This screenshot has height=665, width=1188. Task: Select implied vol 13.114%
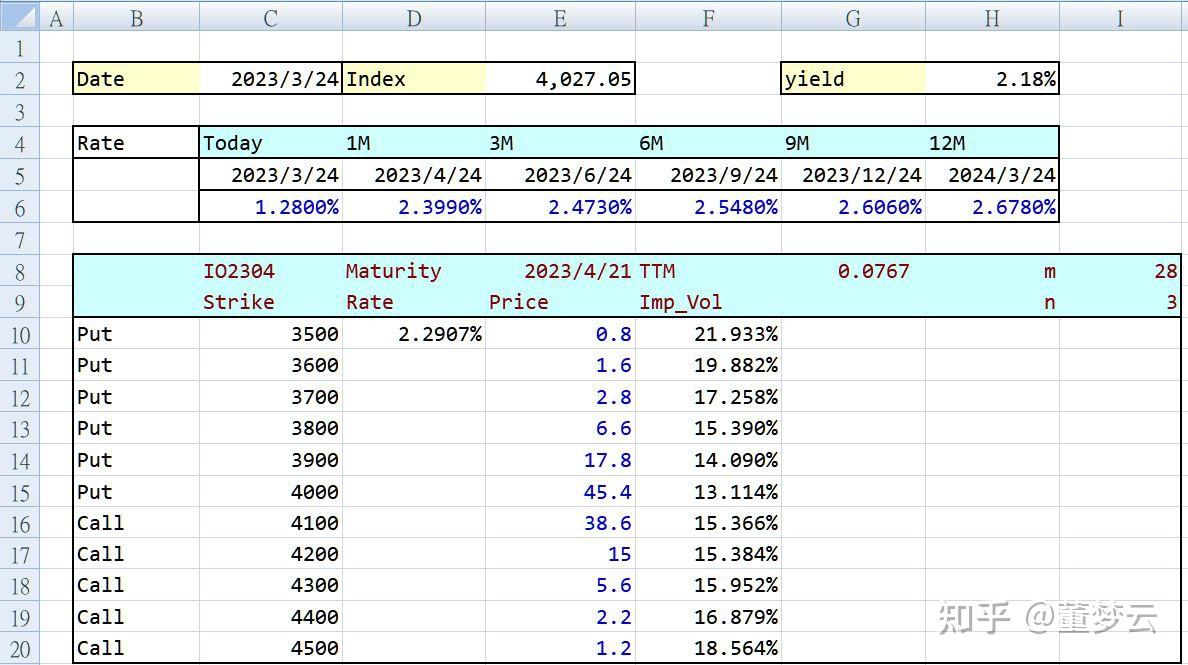pyautogui.click(x=708, y=492)
